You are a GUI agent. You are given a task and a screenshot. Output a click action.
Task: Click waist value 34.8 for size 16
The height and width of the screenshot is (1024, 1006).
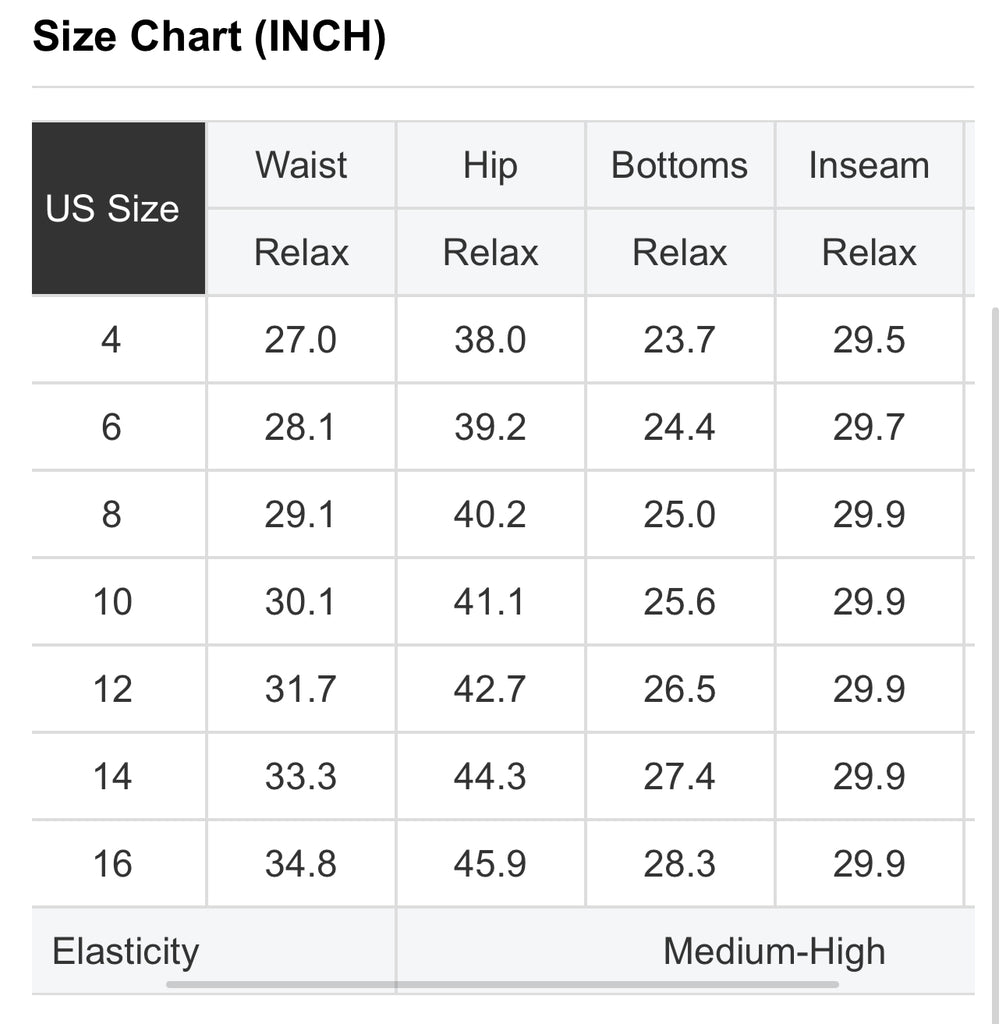click(x=300, y=863)
